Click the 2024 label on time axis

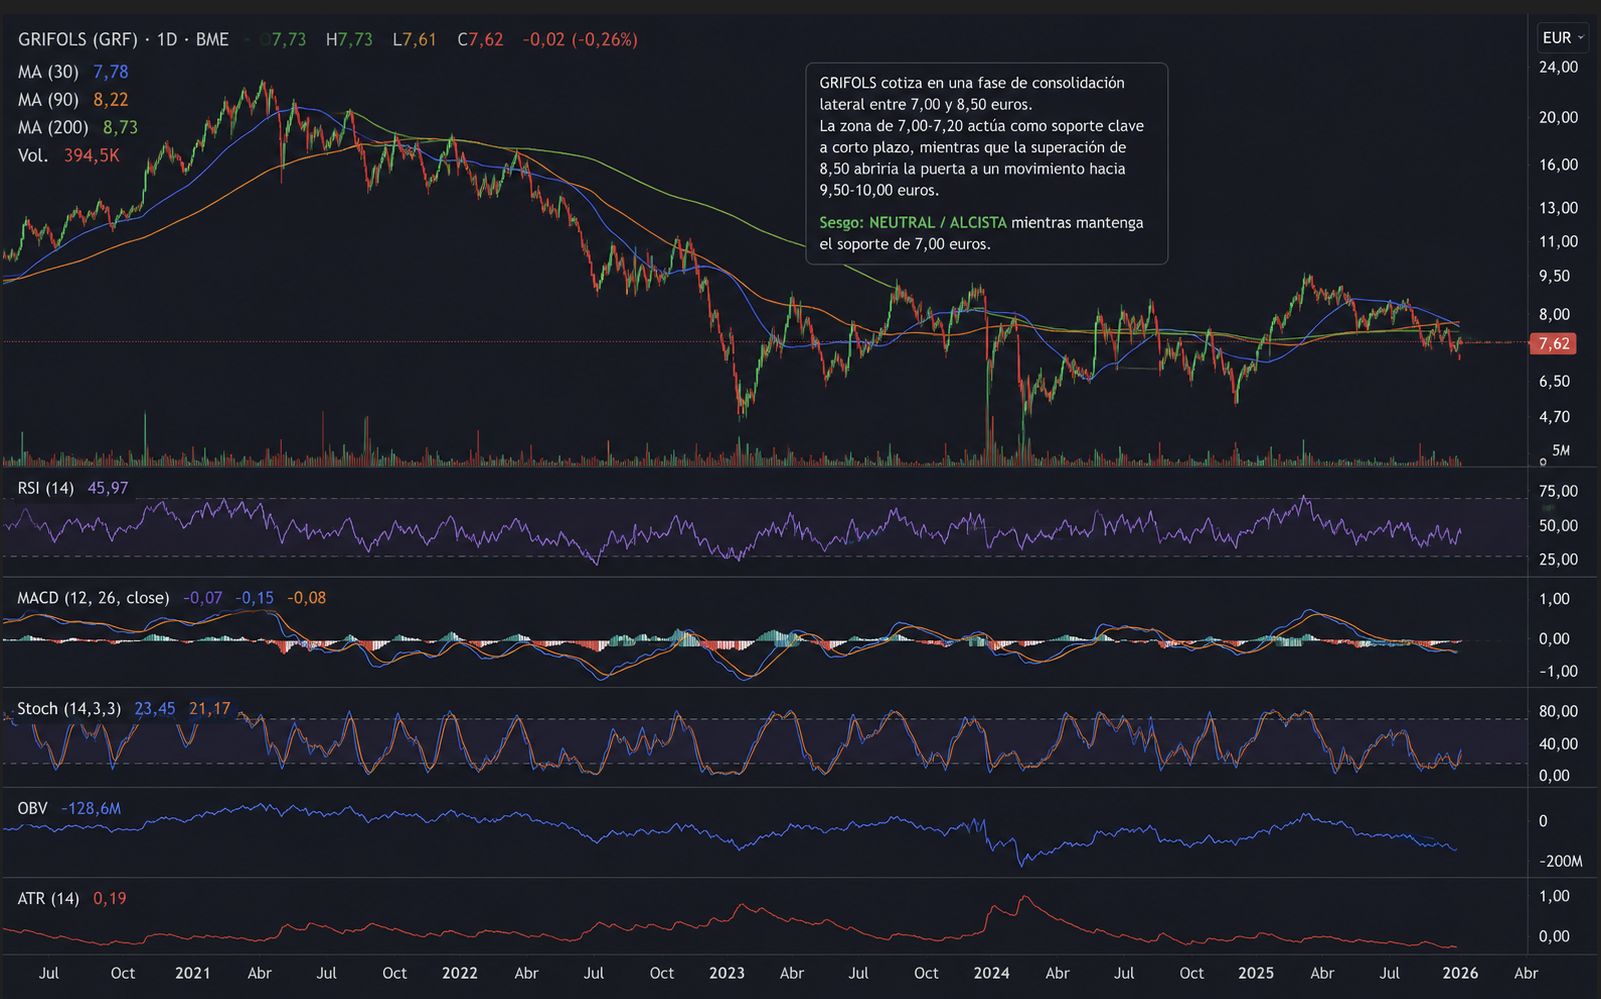991,973
